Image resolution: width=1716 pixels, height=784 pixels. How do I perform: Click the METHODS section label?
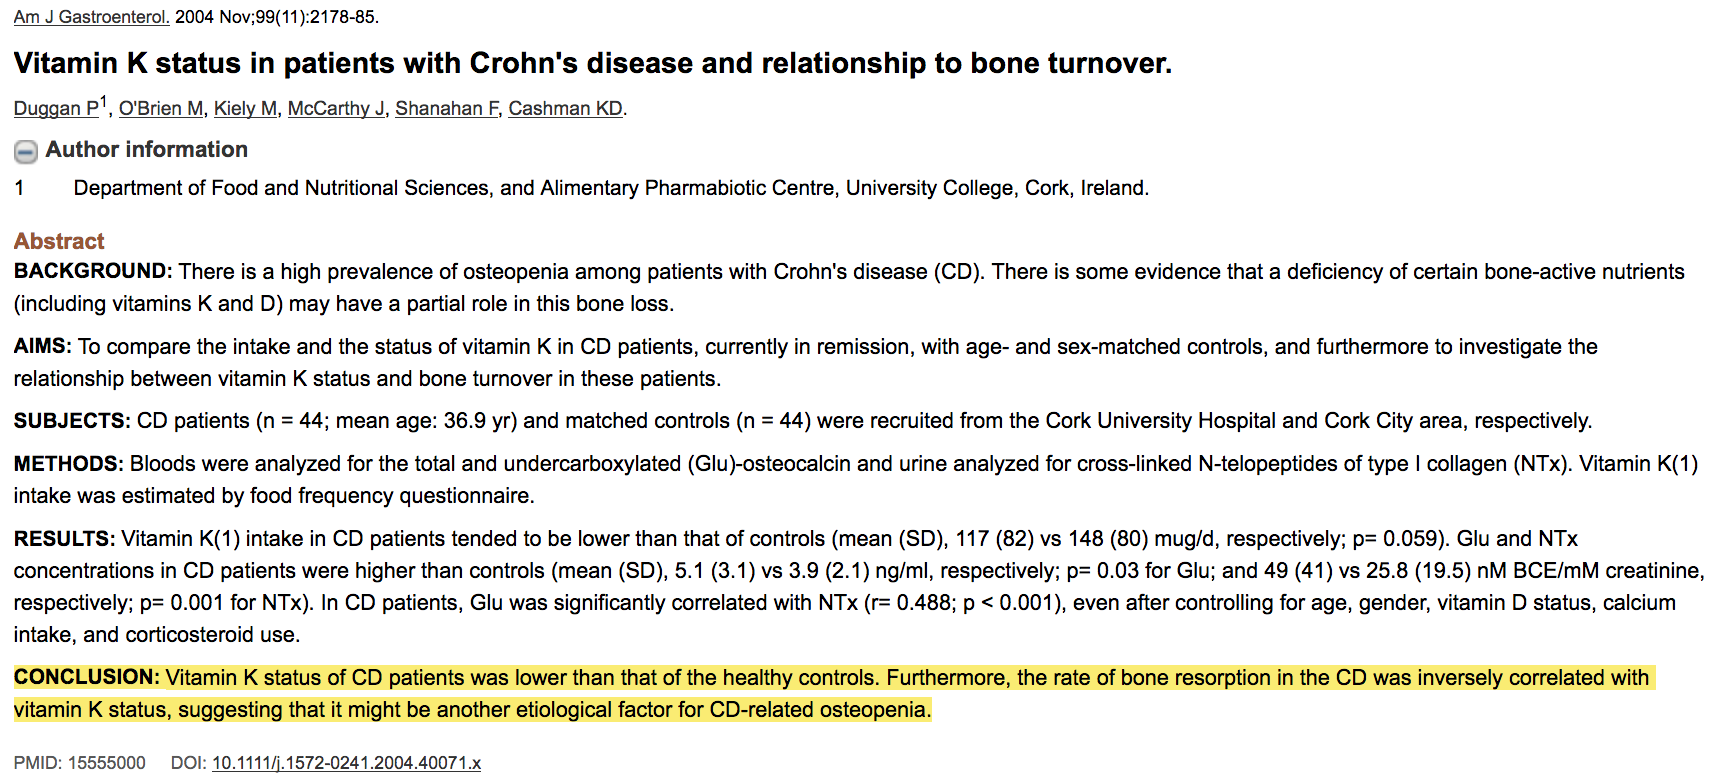pyautogui.click(x=68, y=464)
